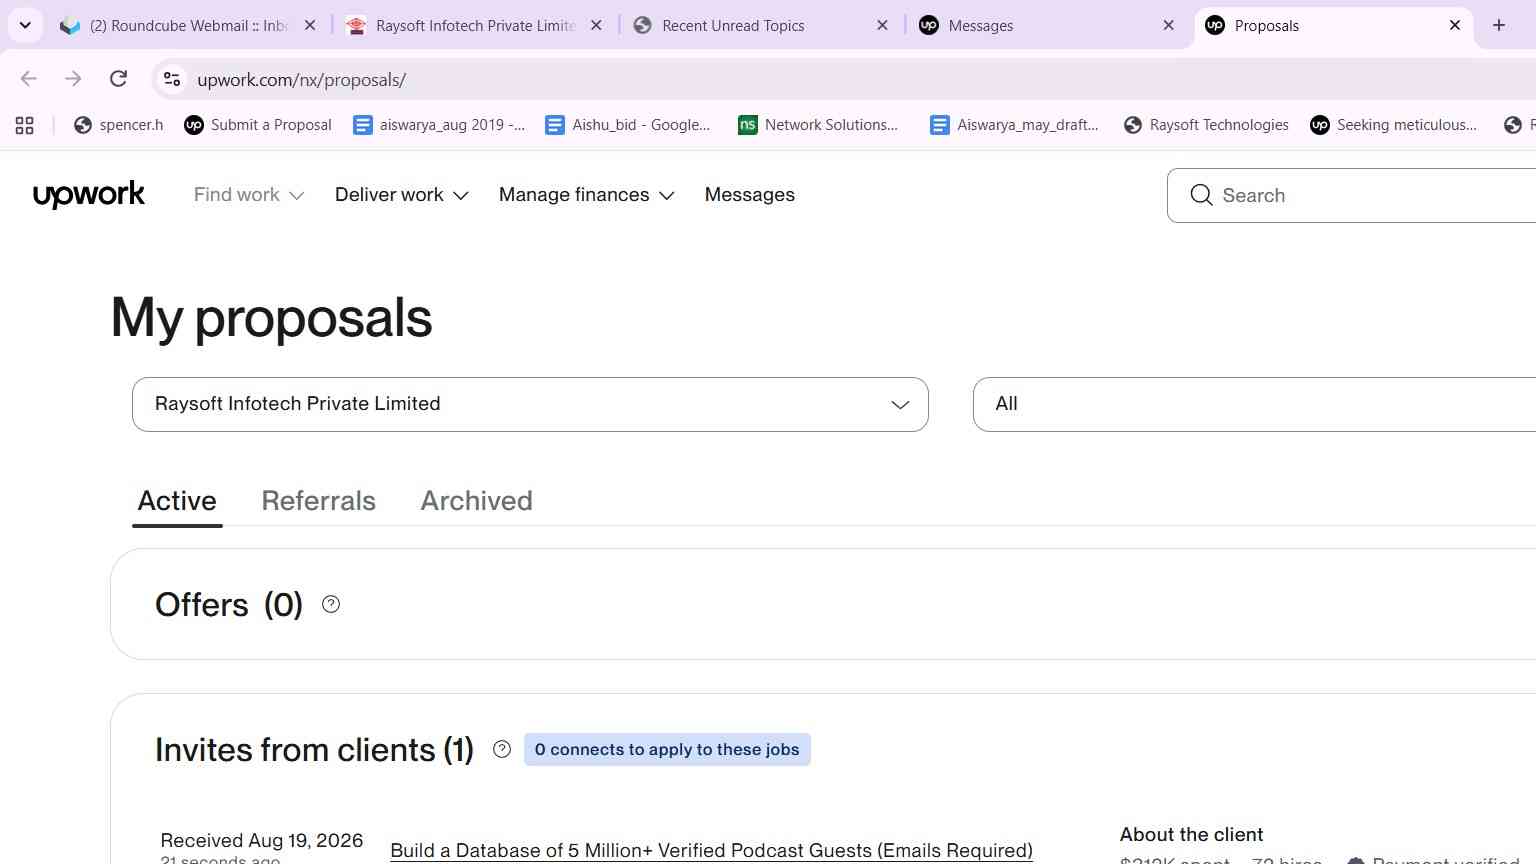Screen dimensions: 1536x864
Task: Open a new browser tab
Action: pos(1499,25)
